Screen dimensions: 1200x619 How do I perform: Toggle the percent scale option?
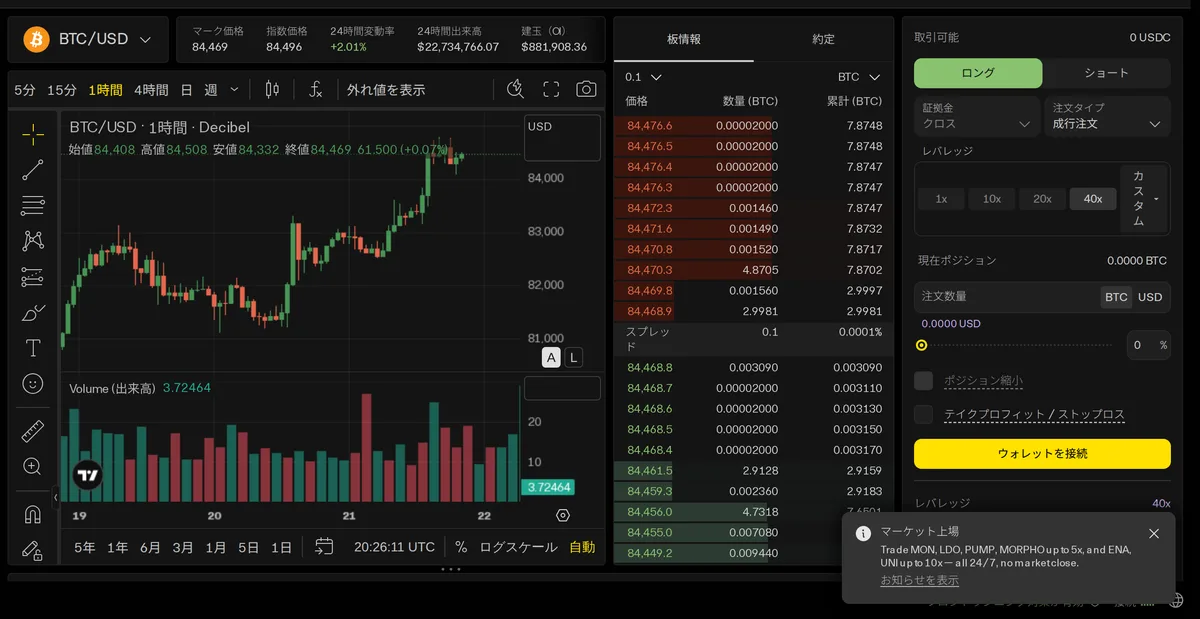[x=461, y=547]
